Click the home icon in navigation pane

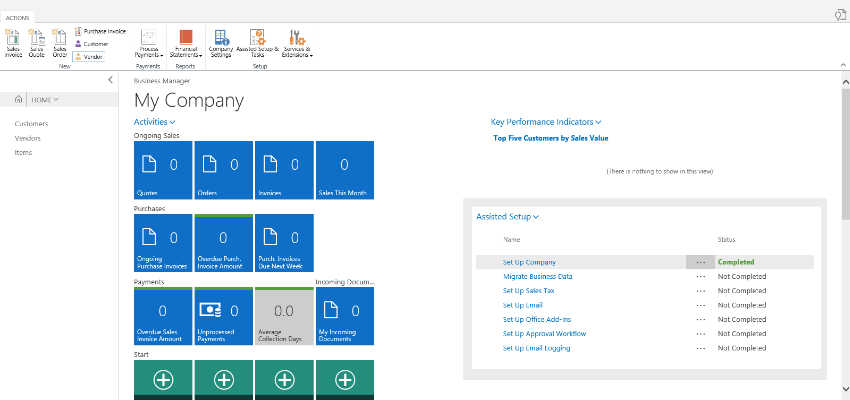(18, 99)
